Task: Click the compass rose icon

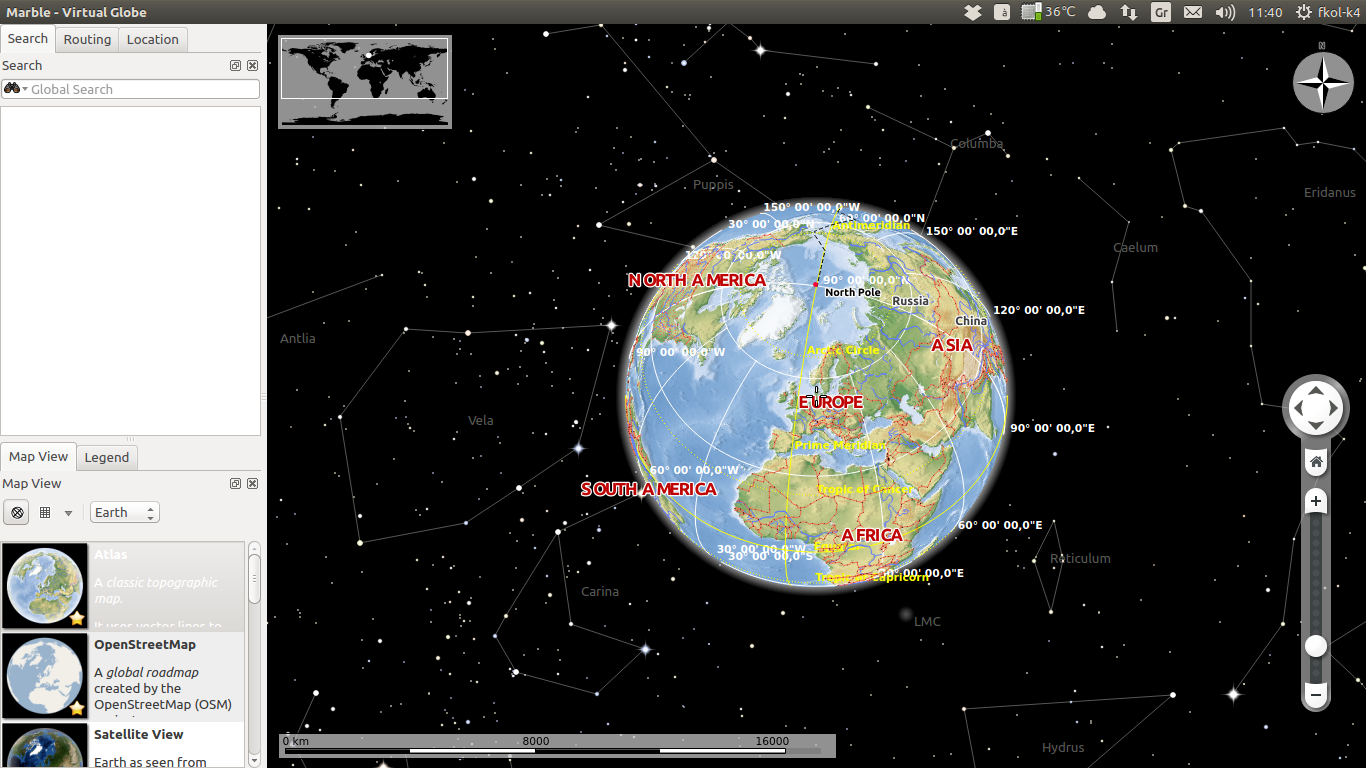Action: point(1322,82)
